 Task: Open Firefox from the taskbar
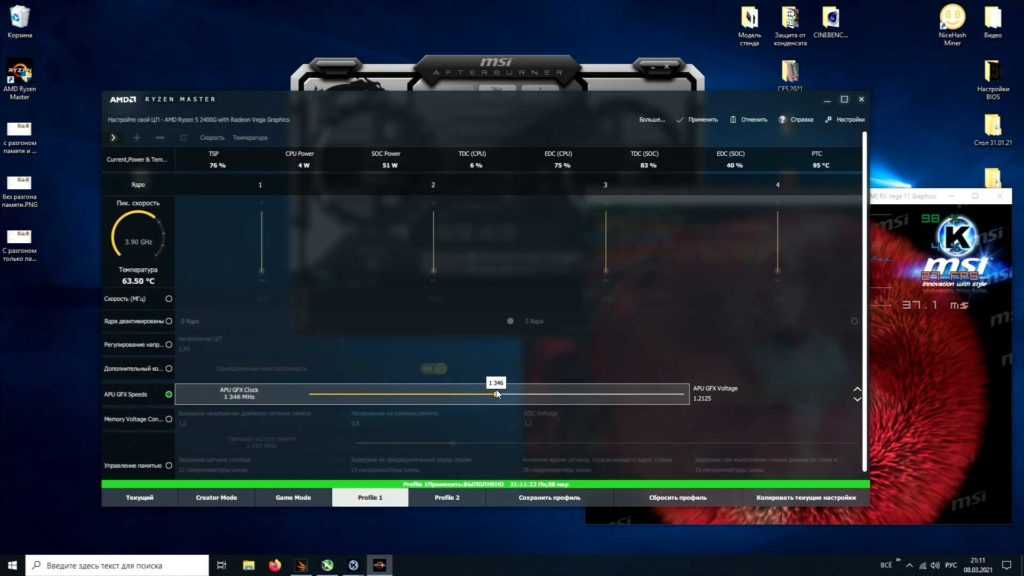point(275,565)
